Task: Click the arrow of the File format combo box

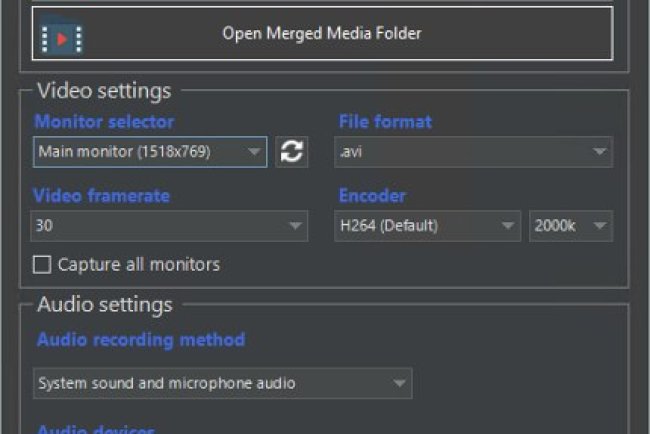Action: point(599,152)
